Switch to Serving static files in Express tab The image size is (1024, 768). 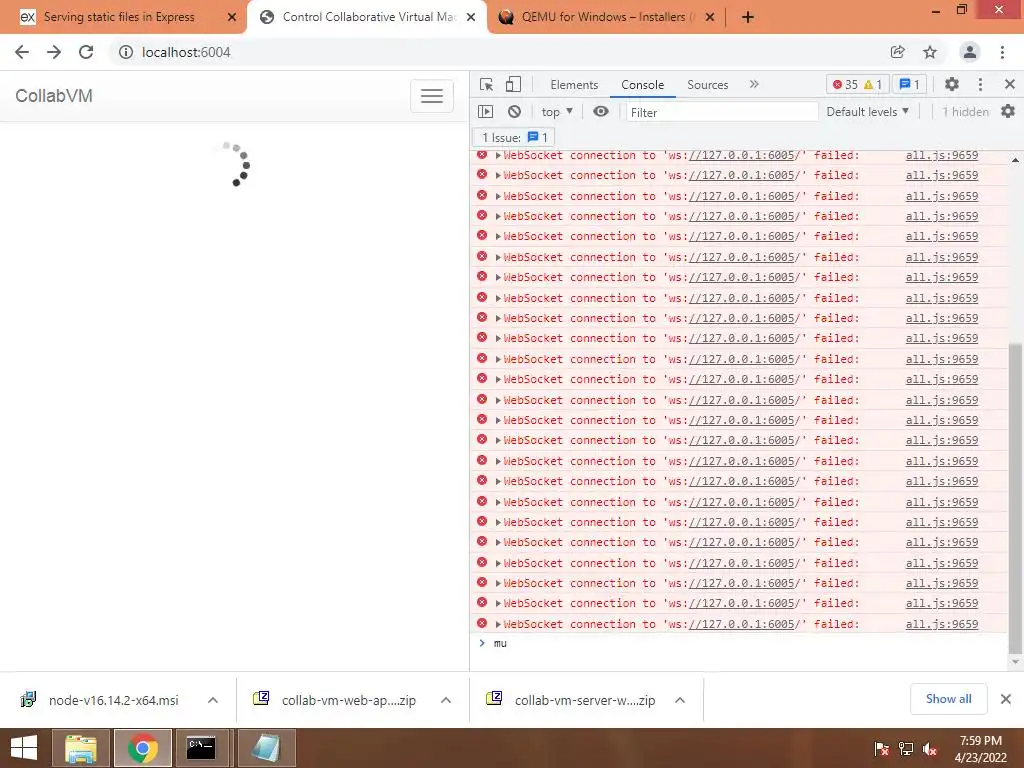[119, 17]
